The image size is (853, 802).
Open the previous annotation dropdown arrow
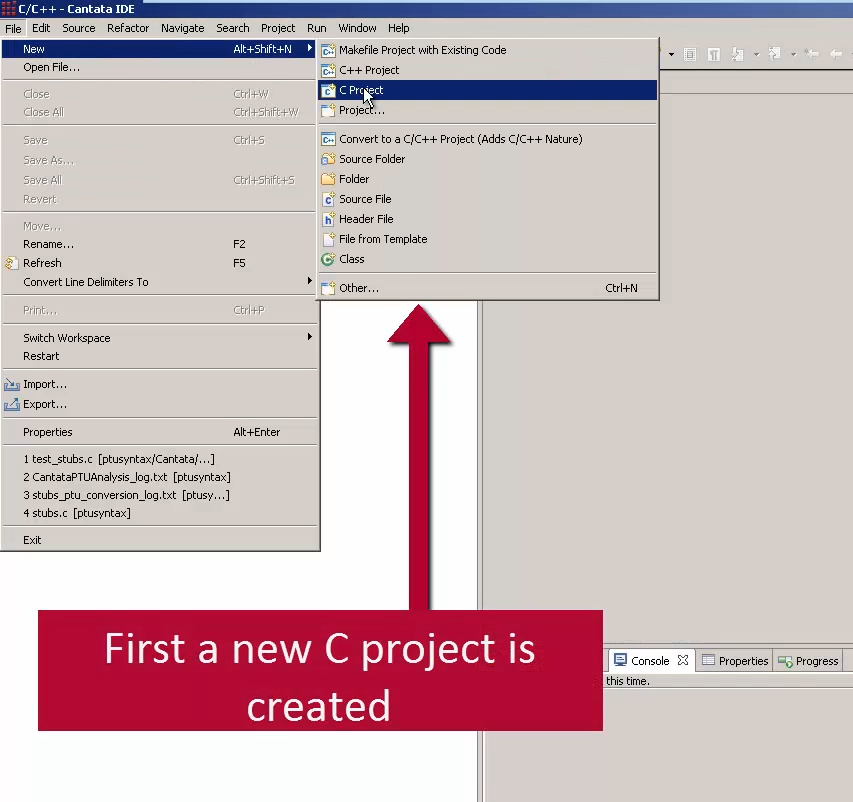tap(793, 54)
